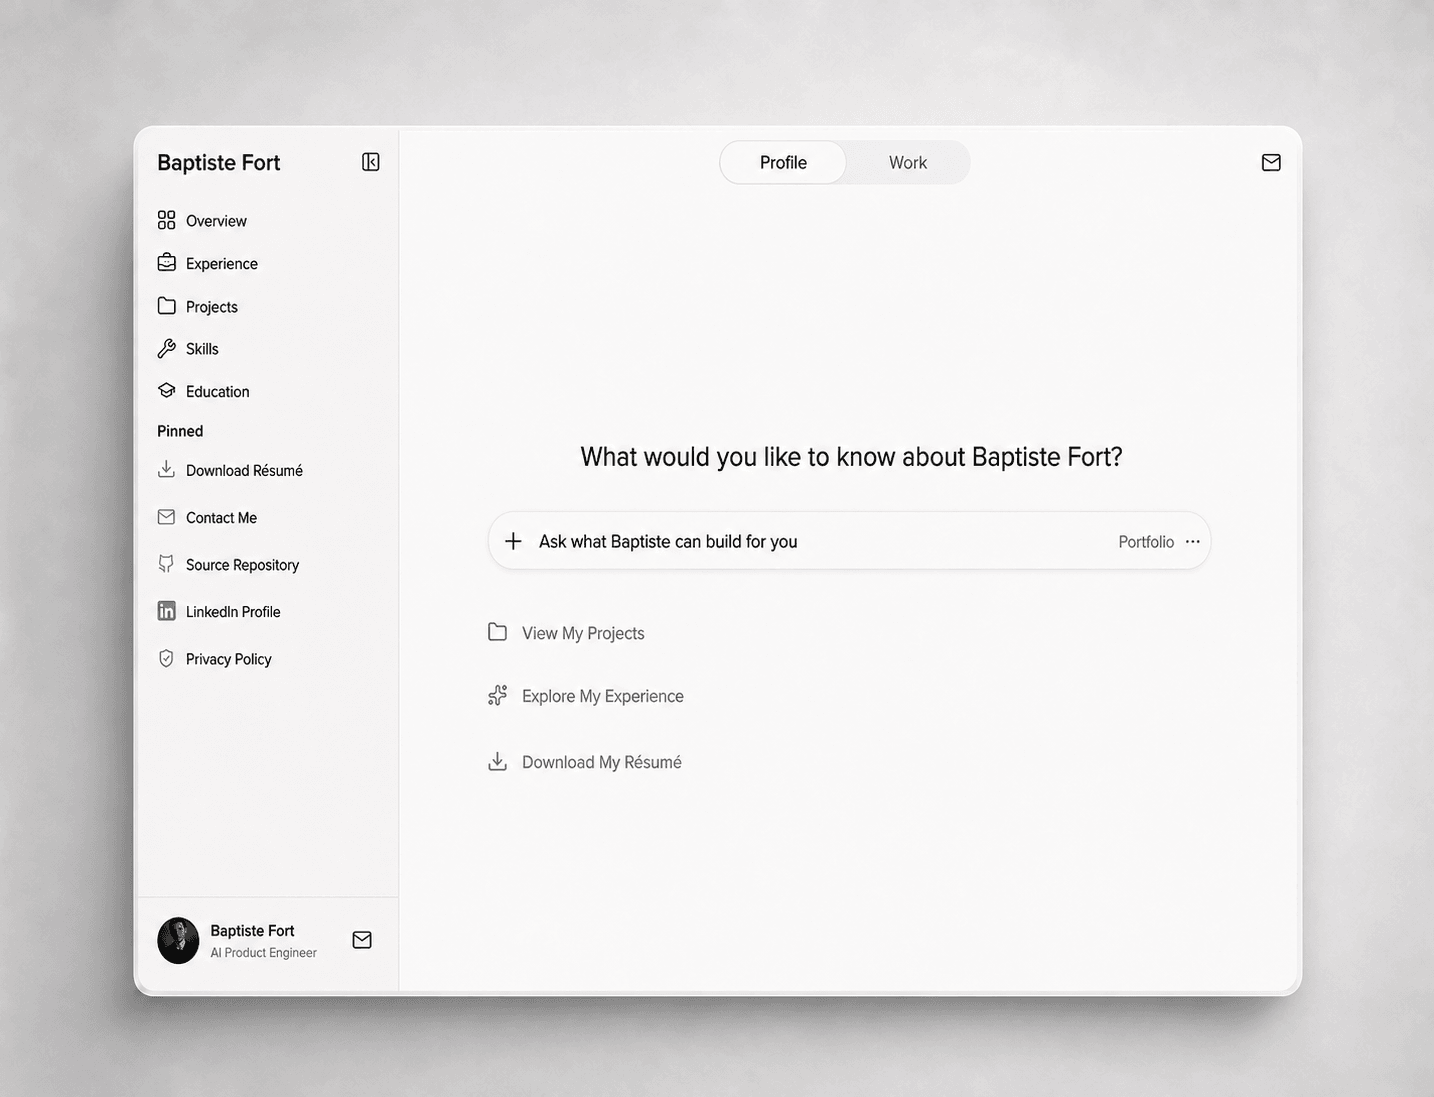Switch to the Profile tab
Screen dimensions: 1434x1097
[783, 162]
